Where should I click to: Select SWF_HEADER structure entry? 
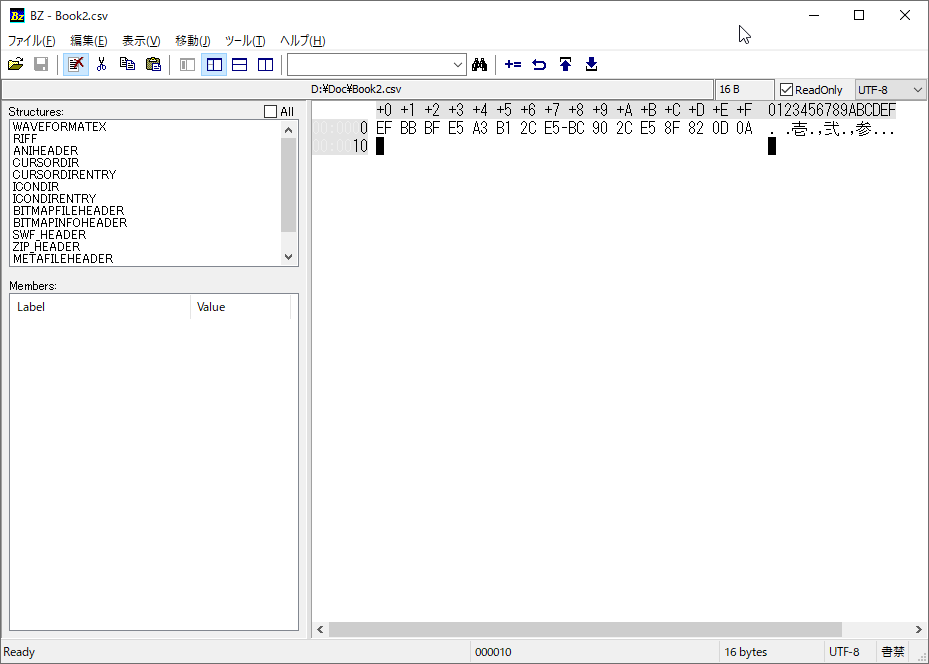49,235
